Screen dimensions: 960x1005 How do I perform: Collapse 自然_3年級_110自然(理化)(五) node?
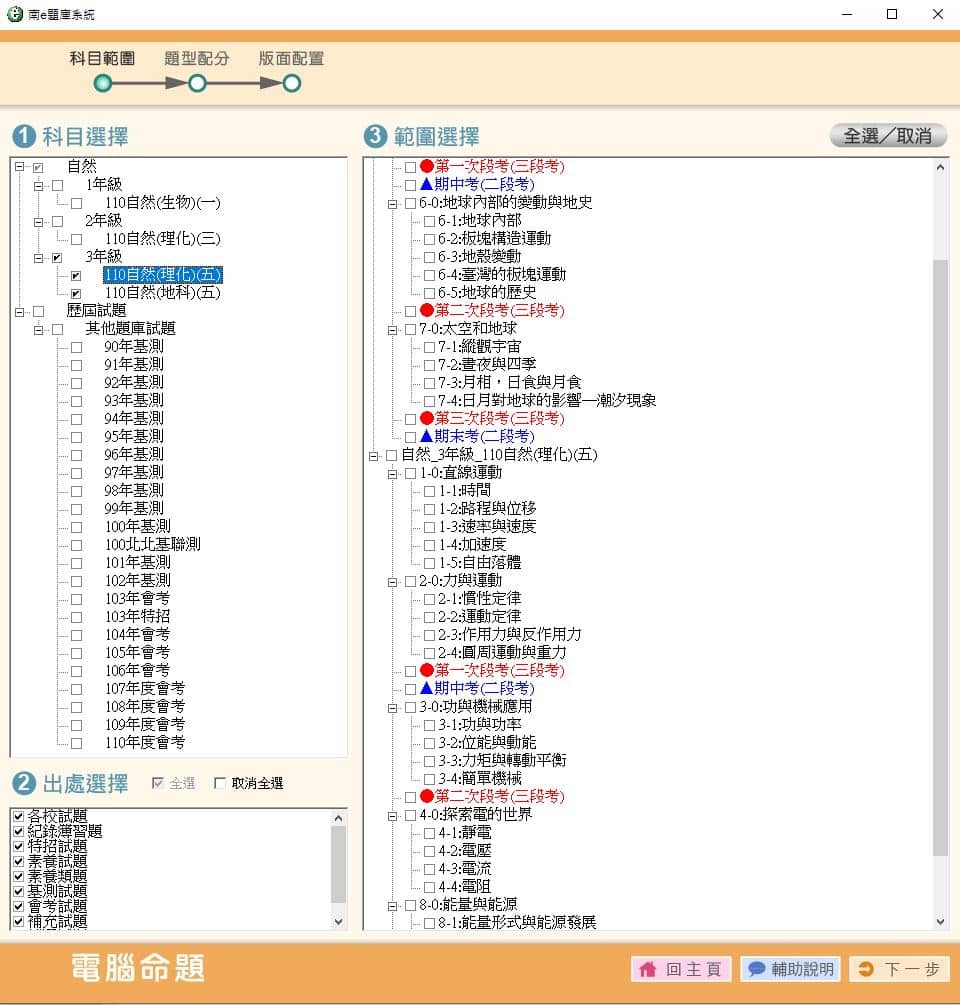[374, 456]
